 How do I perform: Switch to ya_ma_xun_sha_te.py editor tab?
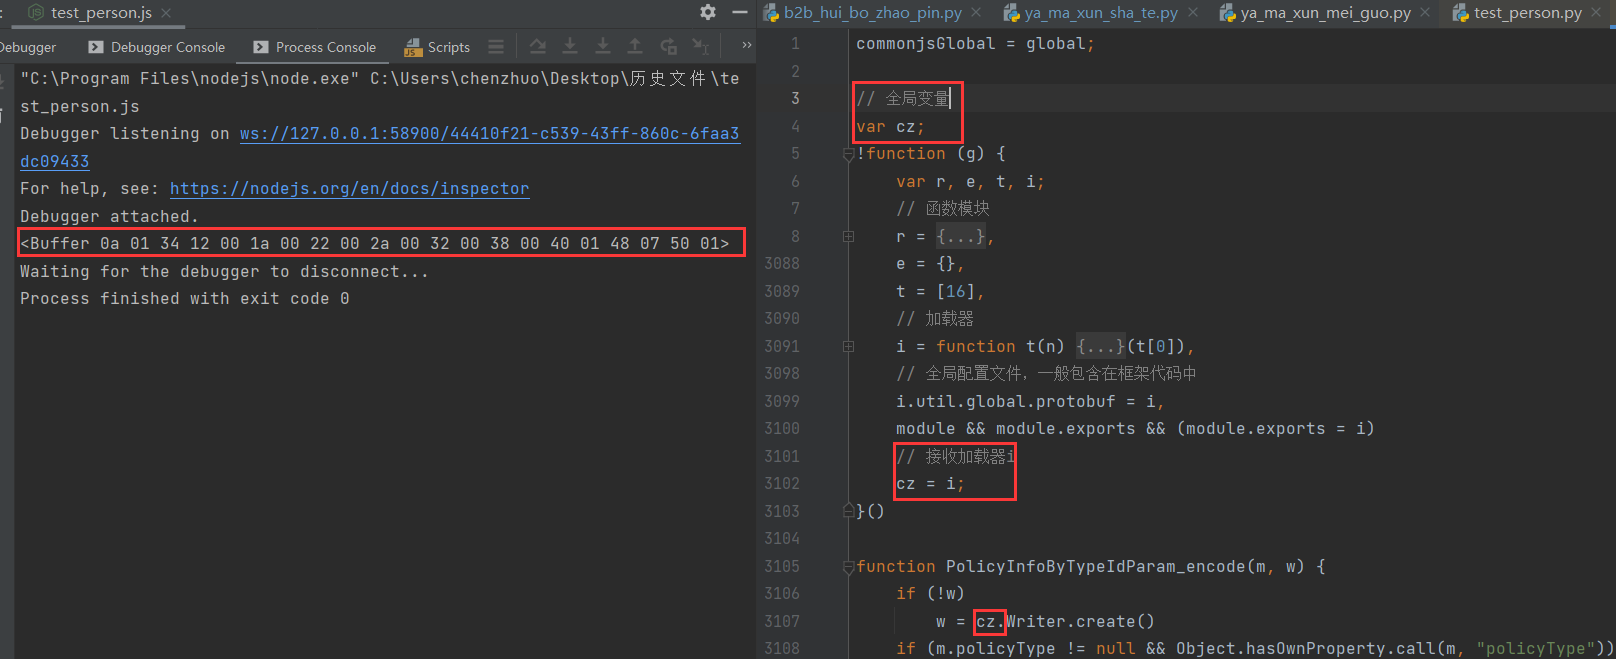pos(1100,13)
